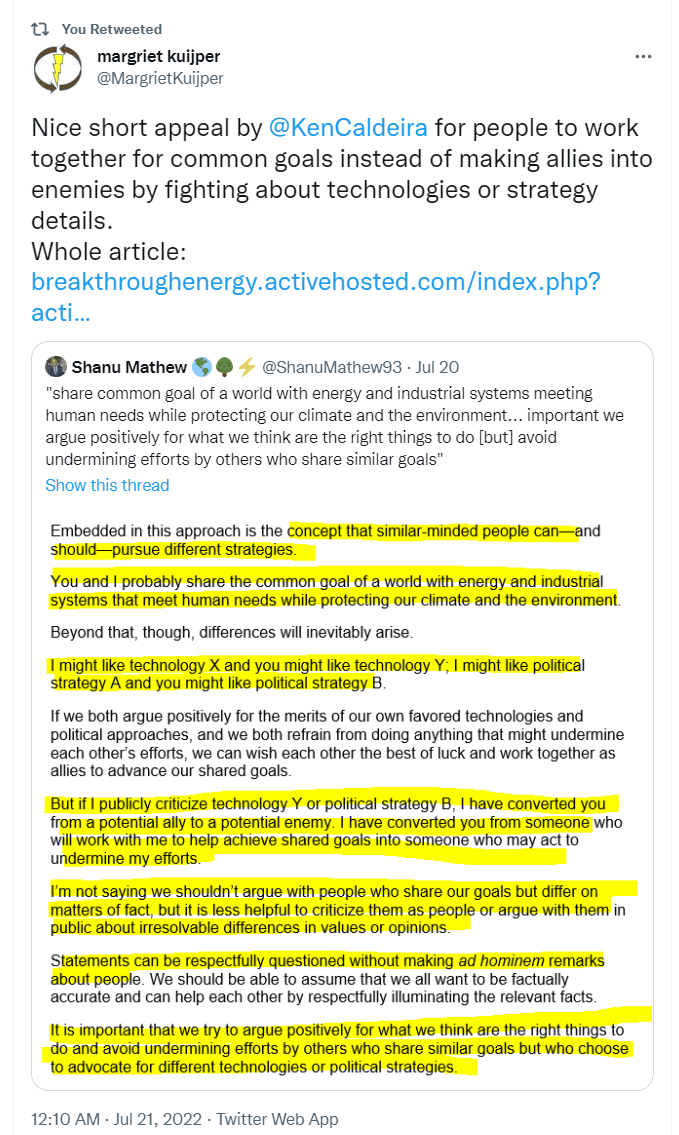Click the @MargrietKuijper handle

point(160,78)
